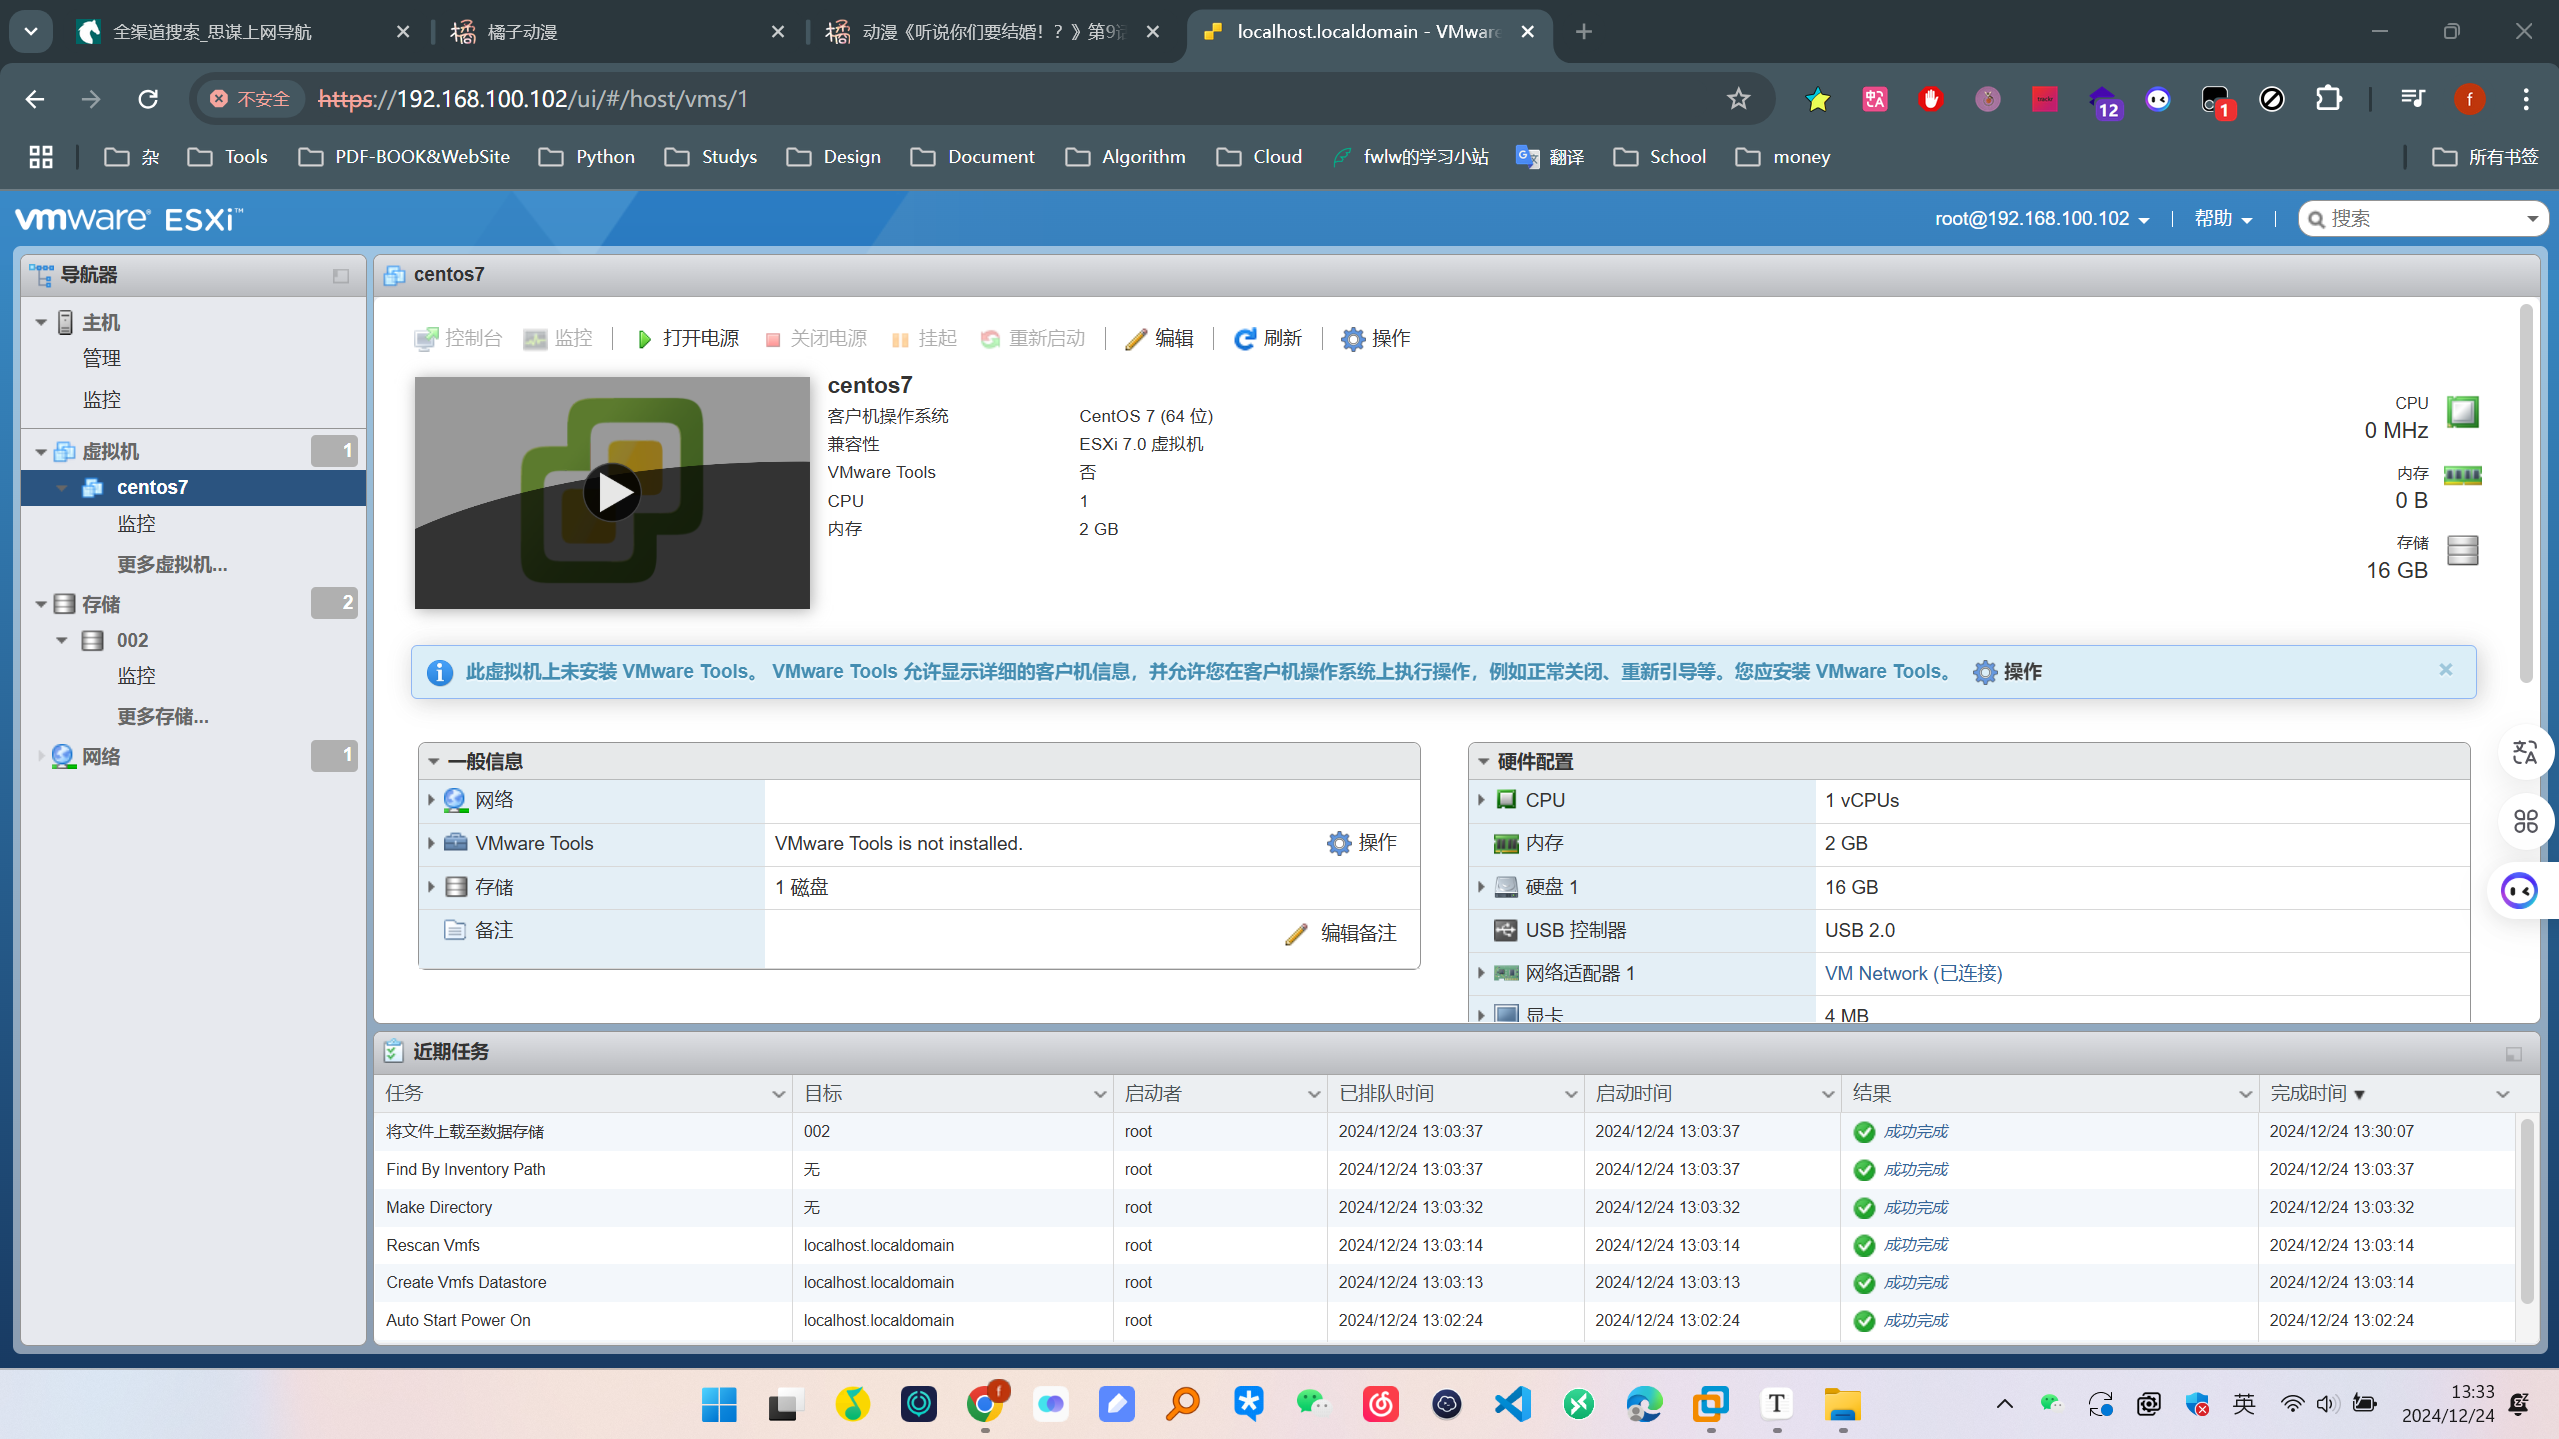Launch Visual Studio Code from taskbar

(x=1512, y=1405)
